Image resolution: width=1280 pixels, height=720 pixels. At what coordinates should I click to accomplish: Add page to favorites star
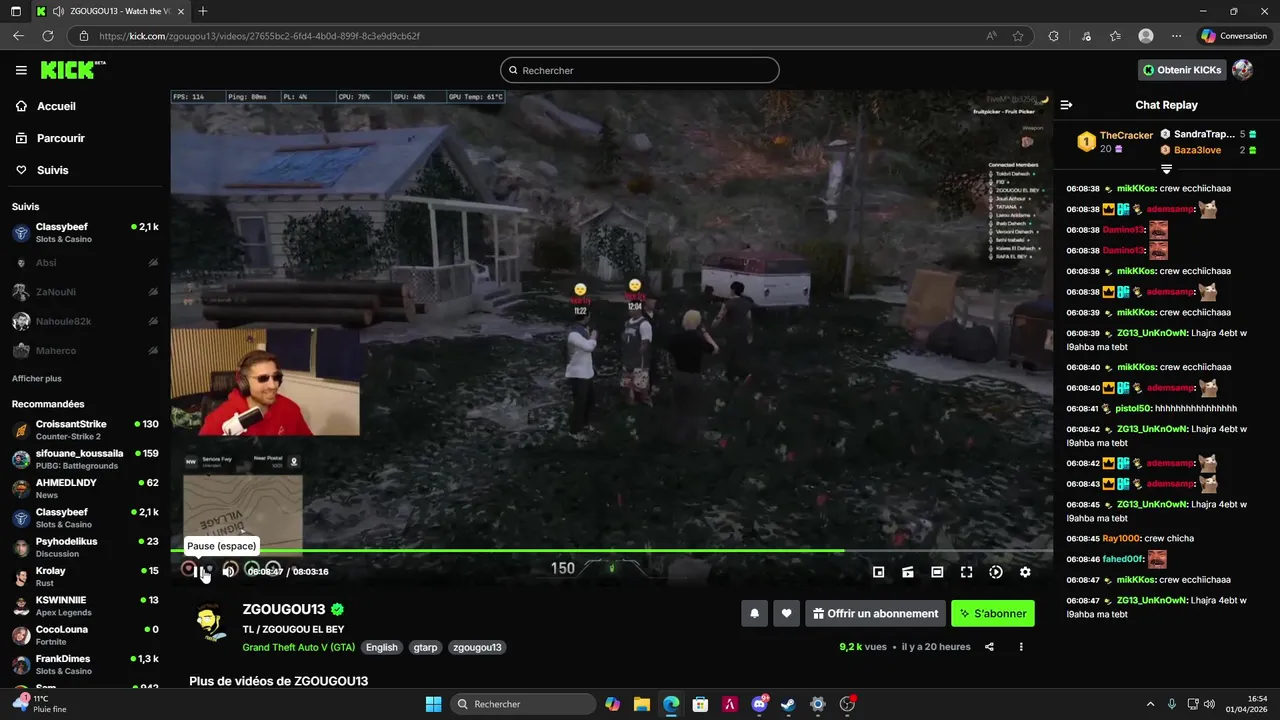point(1018,36)
